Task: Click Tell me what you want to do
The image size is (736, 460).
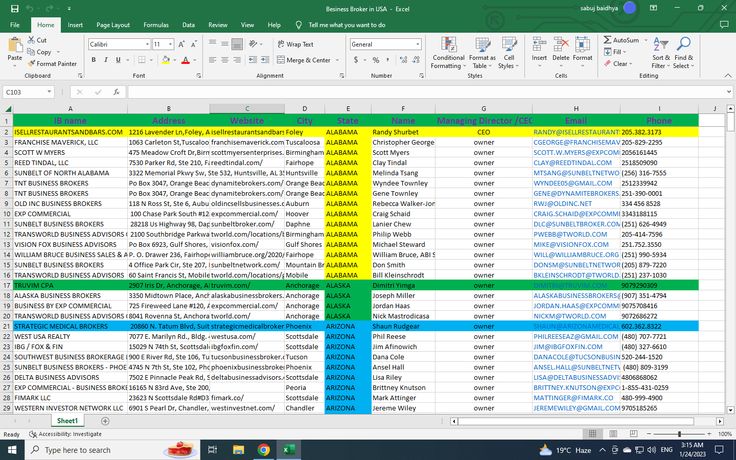Action: 346,25
